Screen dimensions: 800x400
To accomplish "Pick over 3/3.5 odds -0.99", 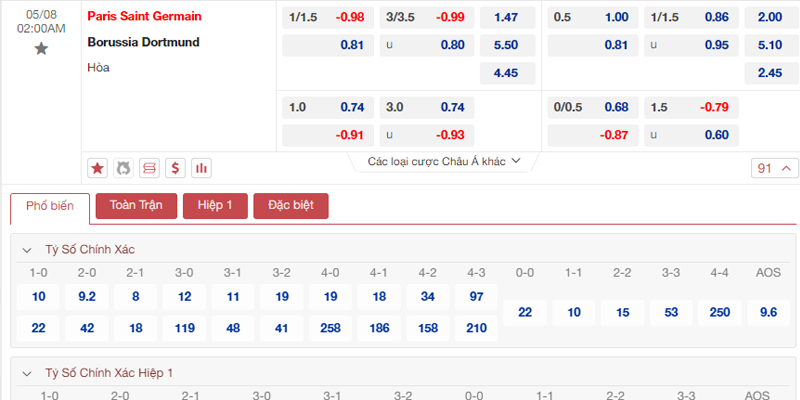I will coord(427,17).
